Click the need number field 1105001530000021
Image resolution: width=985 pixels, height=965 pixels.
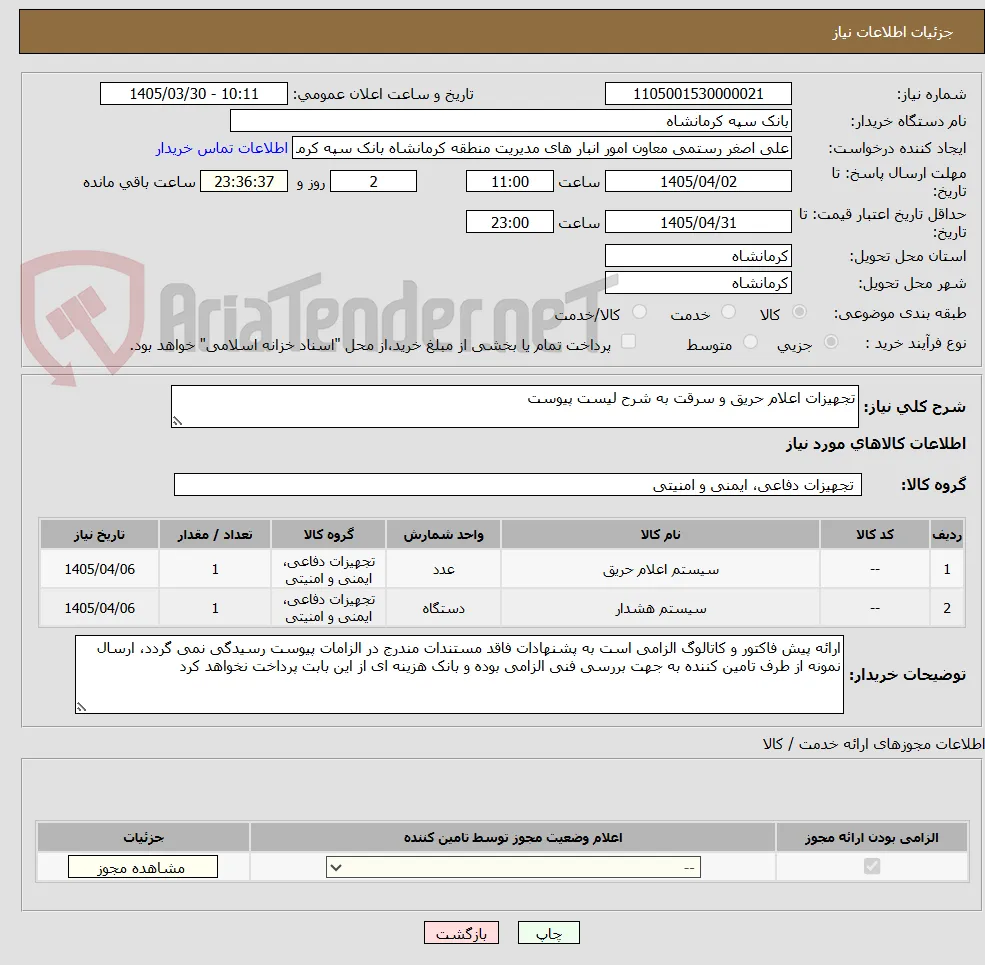698,94
